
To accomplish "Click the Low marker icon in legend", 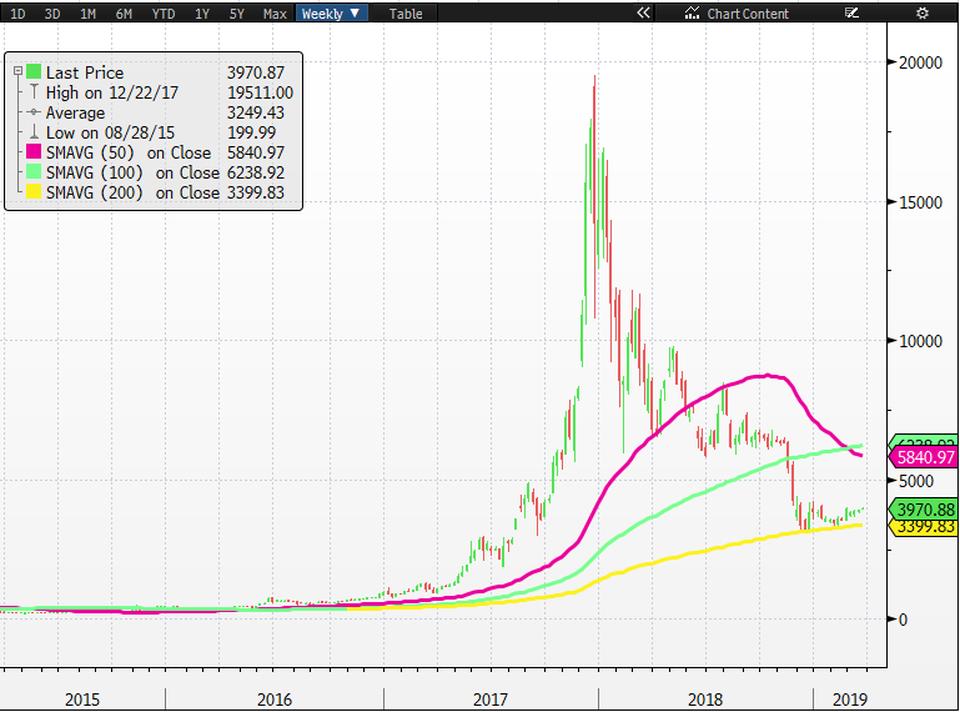I will (x=34, y=132).
